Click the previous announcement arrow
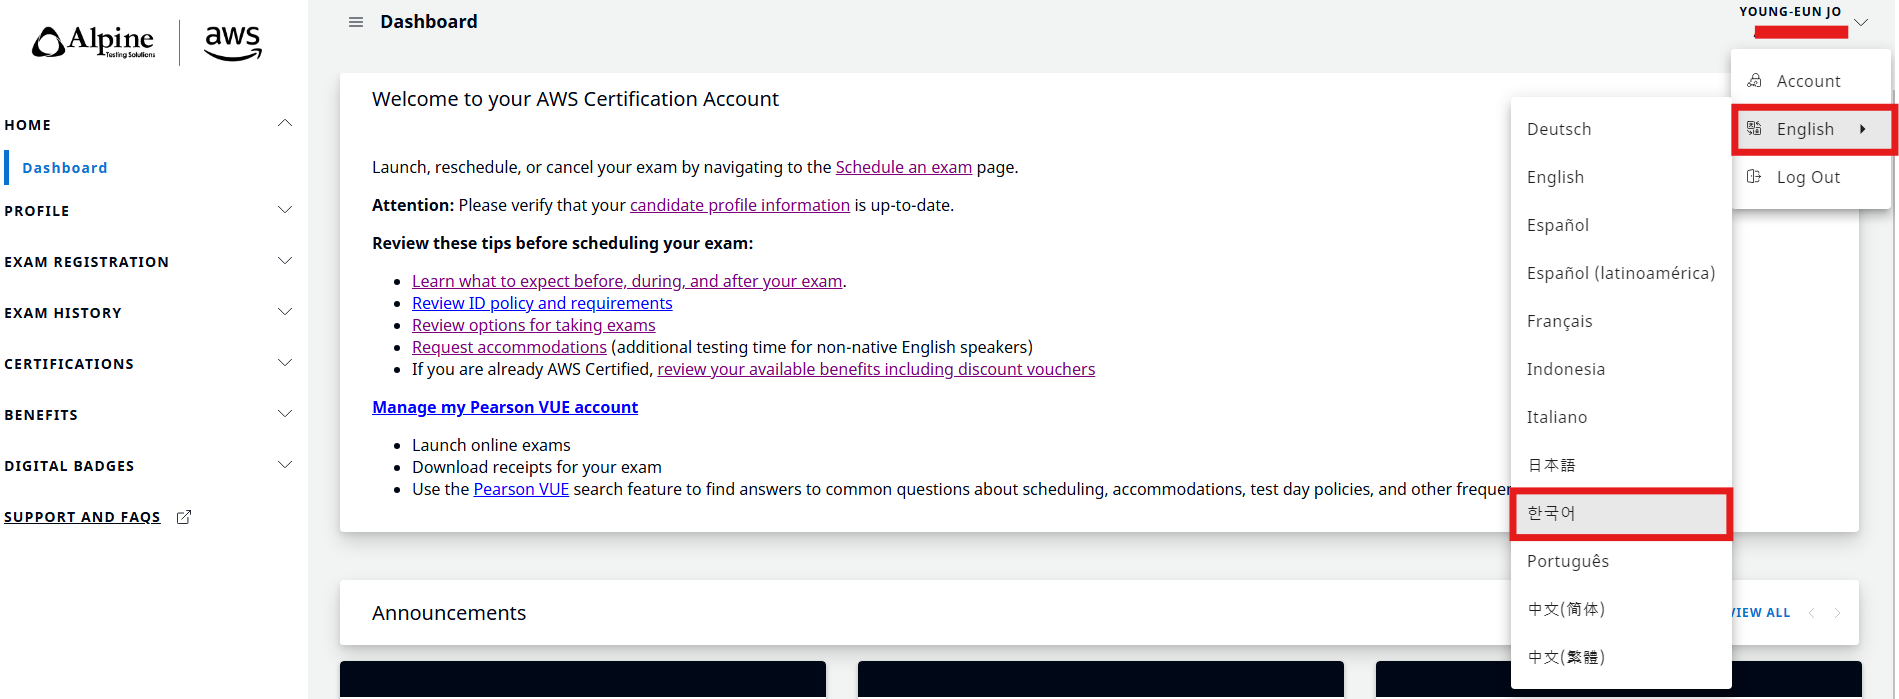This screenshot has width=1899, height=699. (x=1812, y=613)
